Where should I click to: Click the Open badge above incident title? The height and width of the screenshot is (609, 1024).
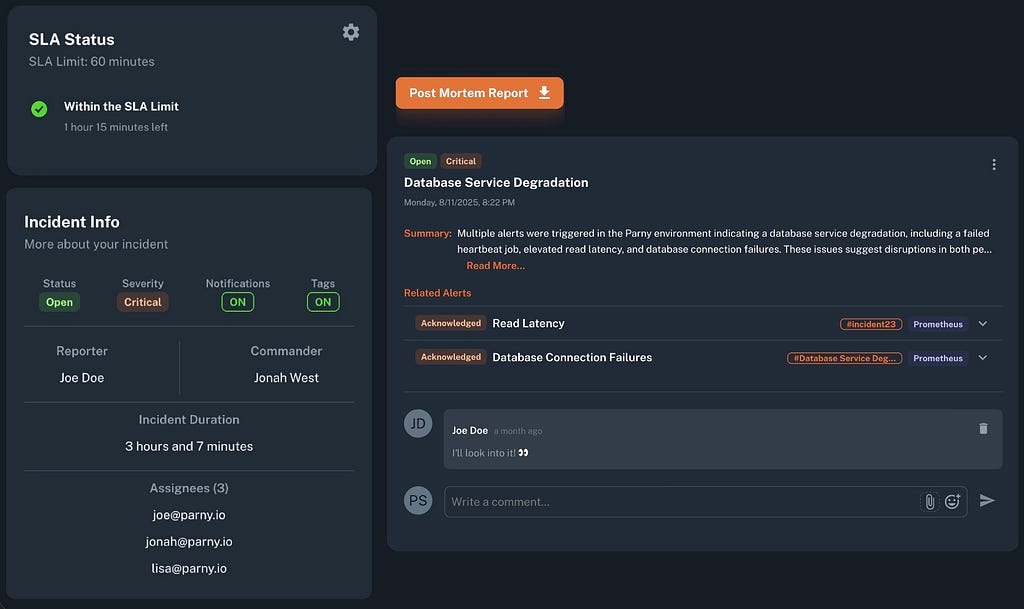pos(420,161)
